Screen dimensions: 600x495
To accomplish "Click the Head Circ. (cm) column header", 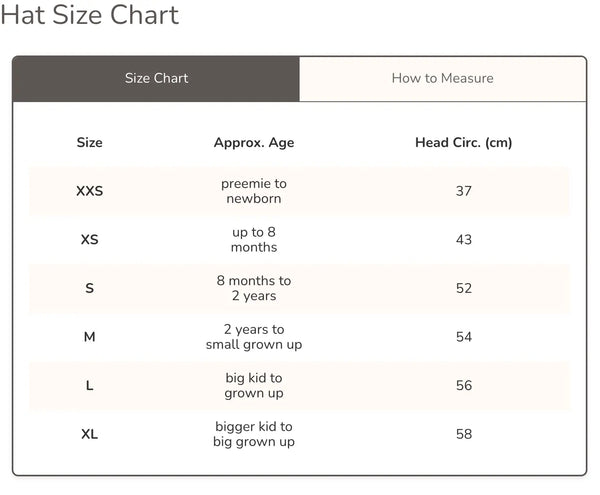I will point(463,143).
